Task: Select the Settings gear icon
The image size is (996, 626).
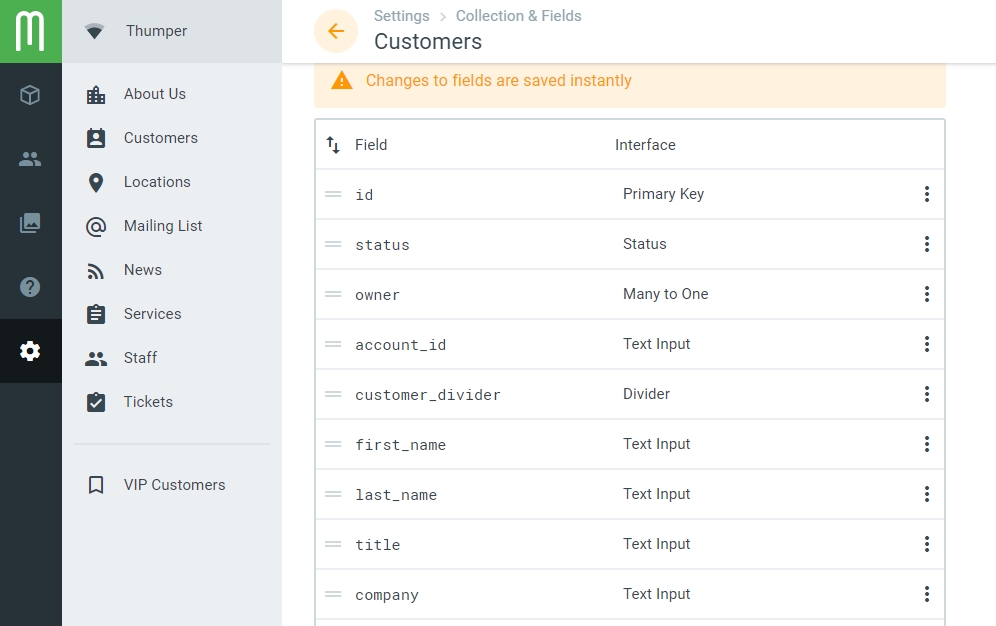Action: click(x=30, y=350)
